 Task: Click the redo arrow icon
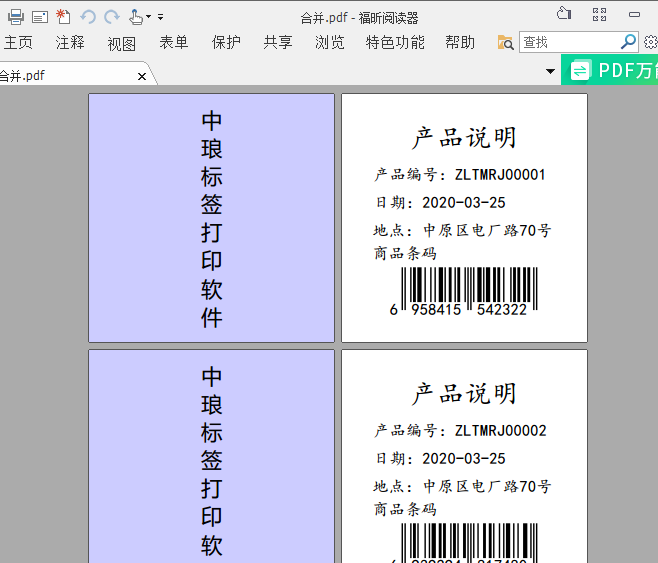pyautogui.click(x=111, y=16)
